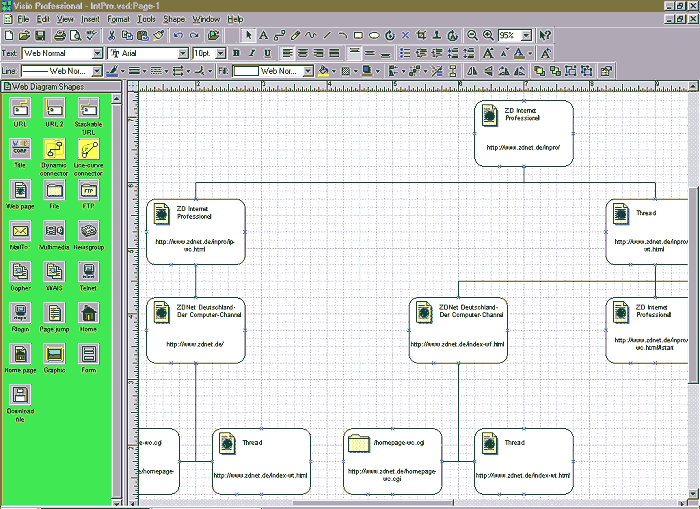This screenshot has height=509, width=700.
Task: Open the Tools menu
Action: click(146, 19)
